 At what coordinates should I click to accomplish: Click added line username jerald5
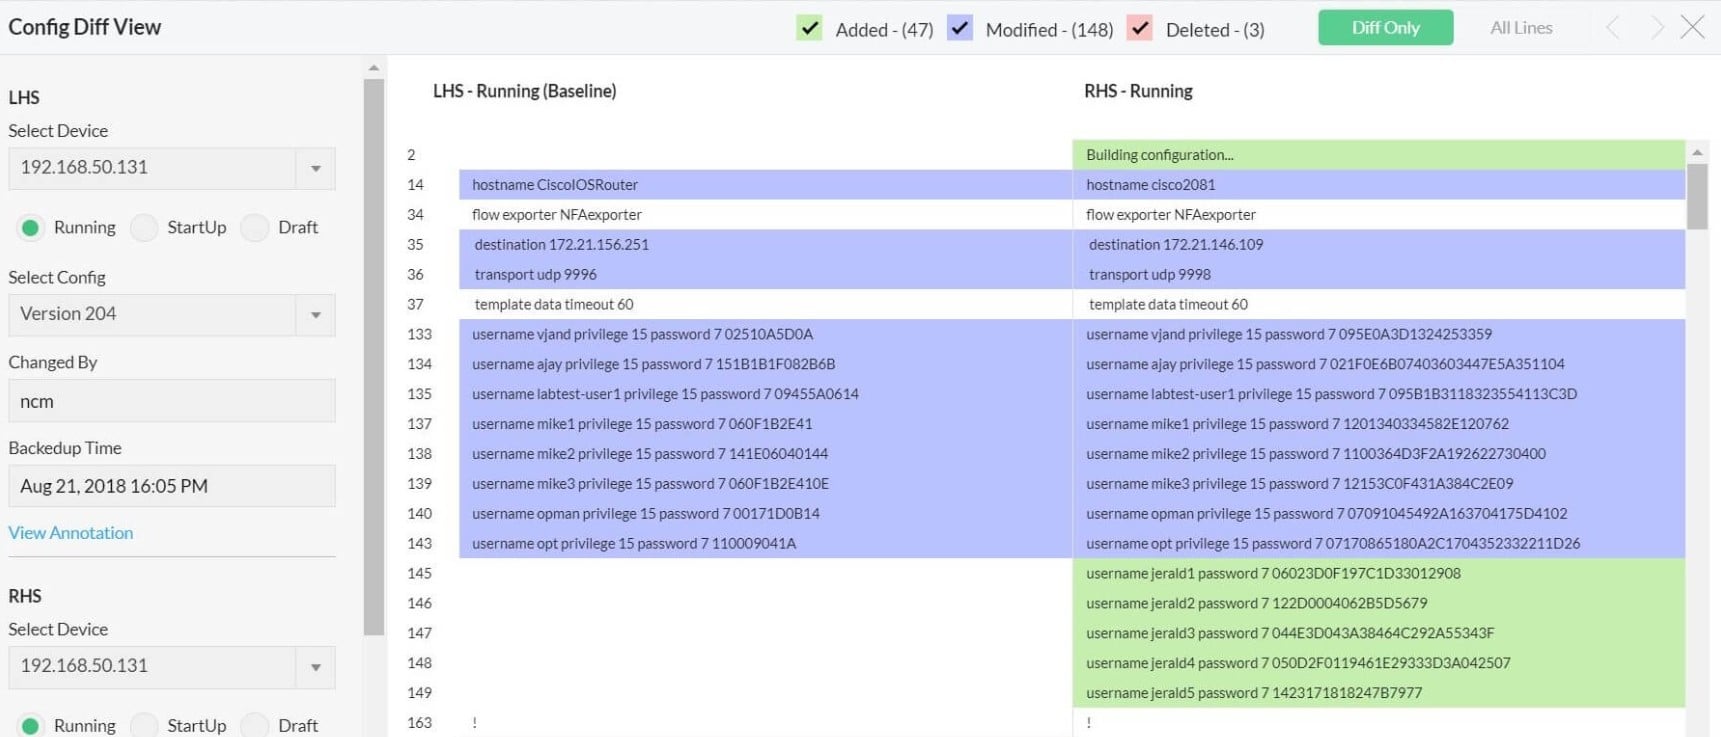pos(1379,693)
